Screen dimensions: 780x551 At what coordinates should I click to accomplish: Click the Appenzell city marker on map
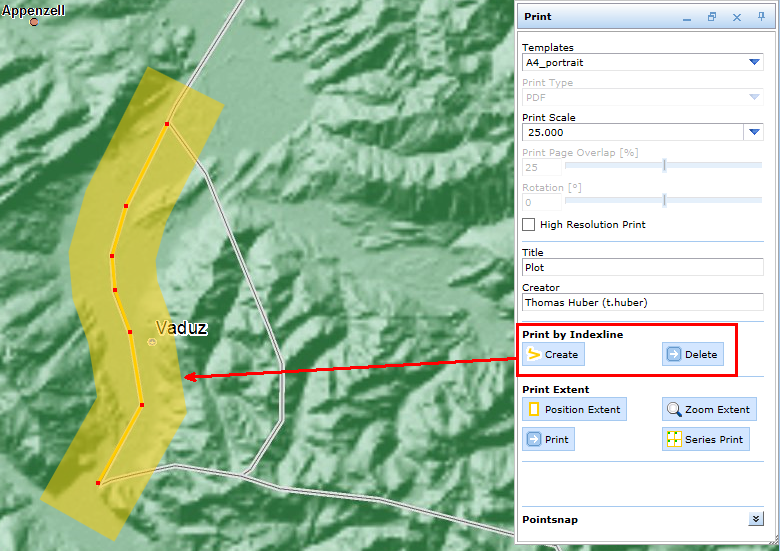click(x=33, y=21)
